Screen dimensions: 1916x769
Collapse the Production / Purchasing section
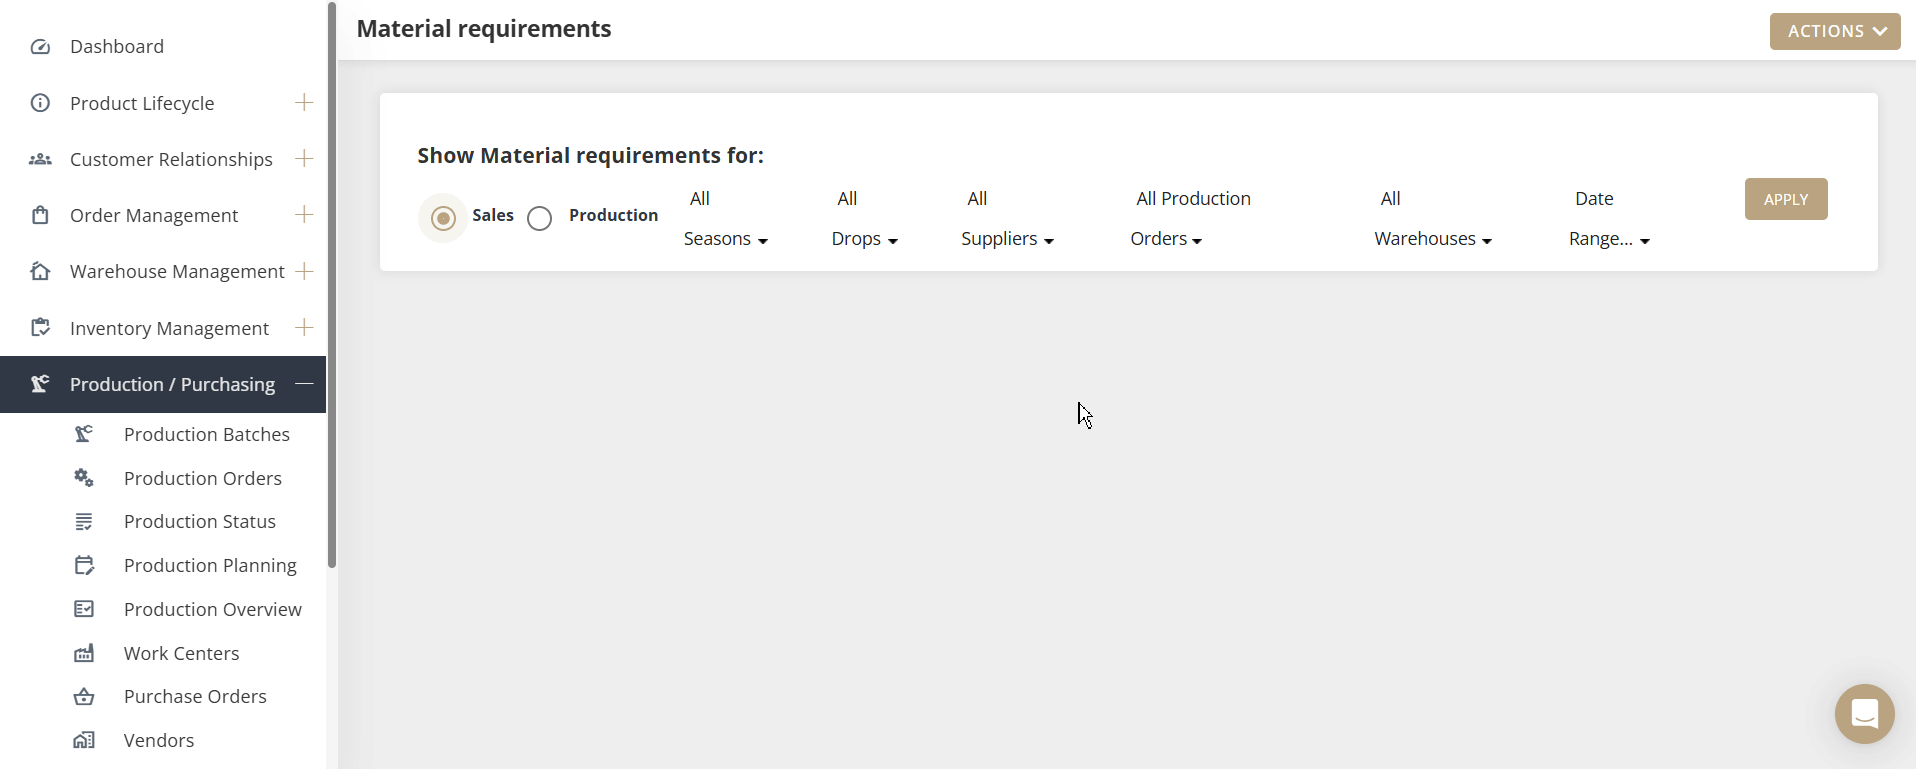coord(304,384)
